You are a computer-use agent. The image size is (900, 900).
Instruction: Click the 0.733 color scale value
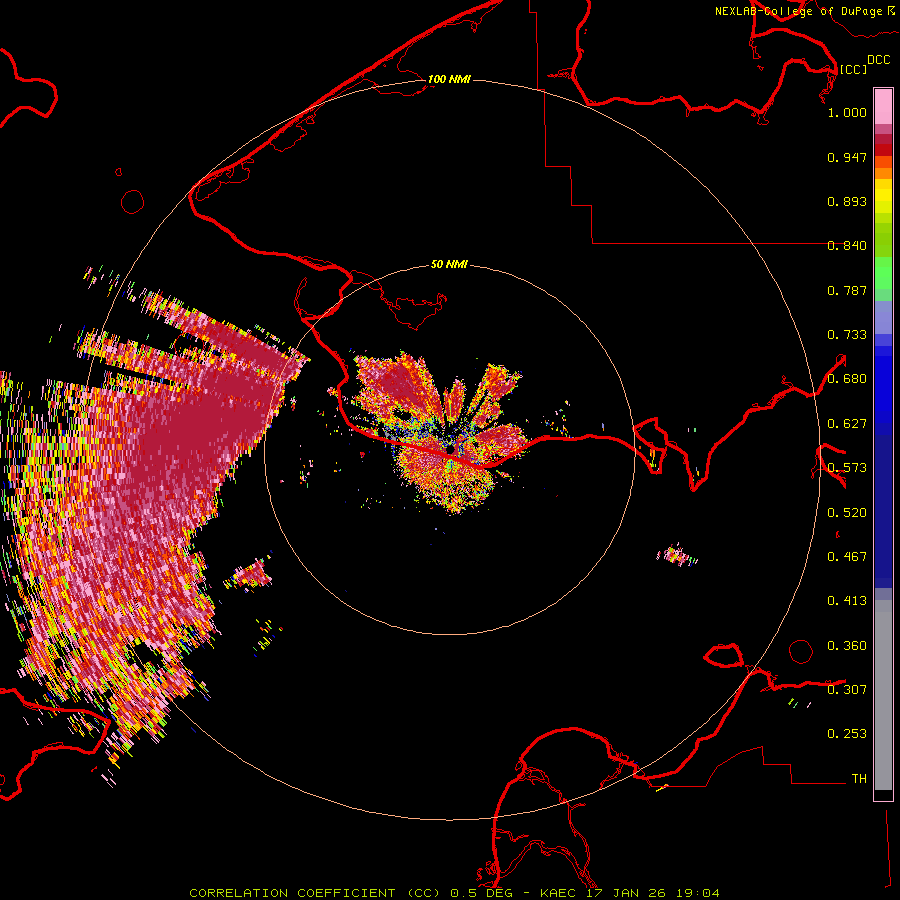[x=847, y=335]
